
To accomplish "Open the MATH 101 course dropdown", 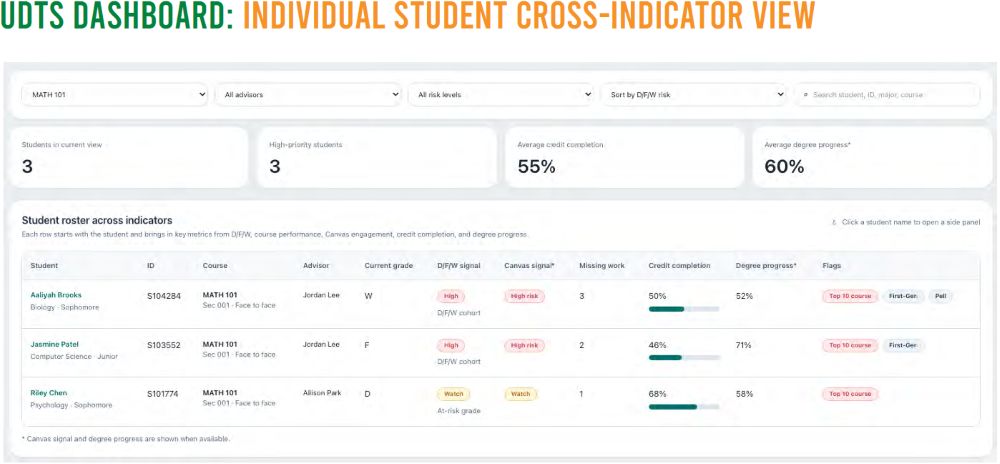I will pos(115,94).
